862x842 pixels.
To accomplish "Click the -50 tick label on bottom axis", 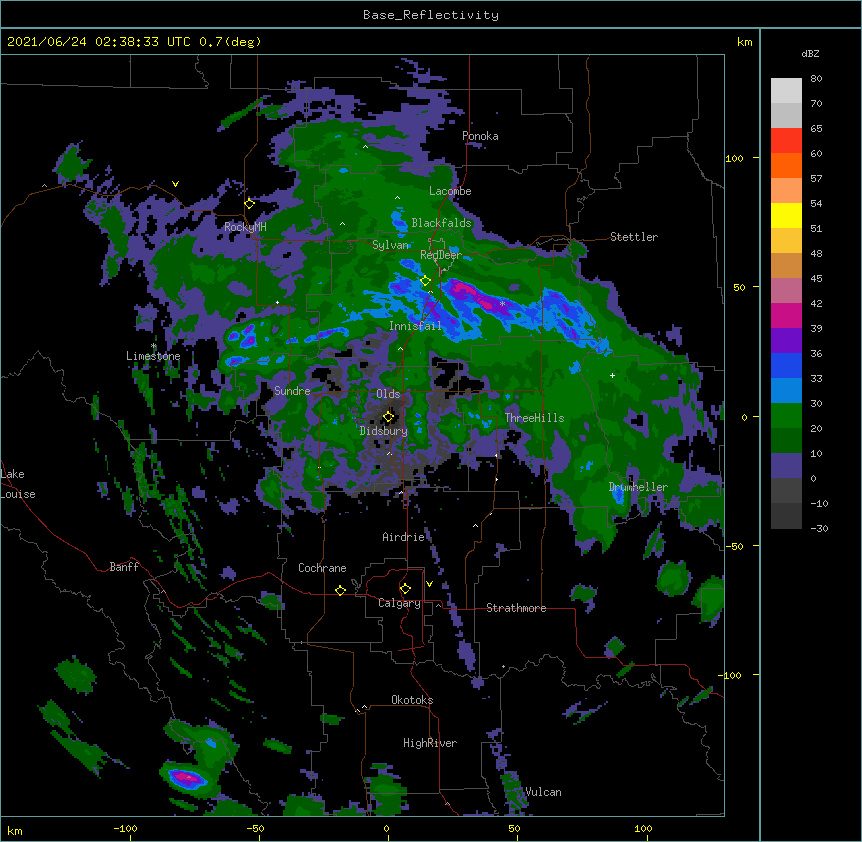I will tap(255, 828).
